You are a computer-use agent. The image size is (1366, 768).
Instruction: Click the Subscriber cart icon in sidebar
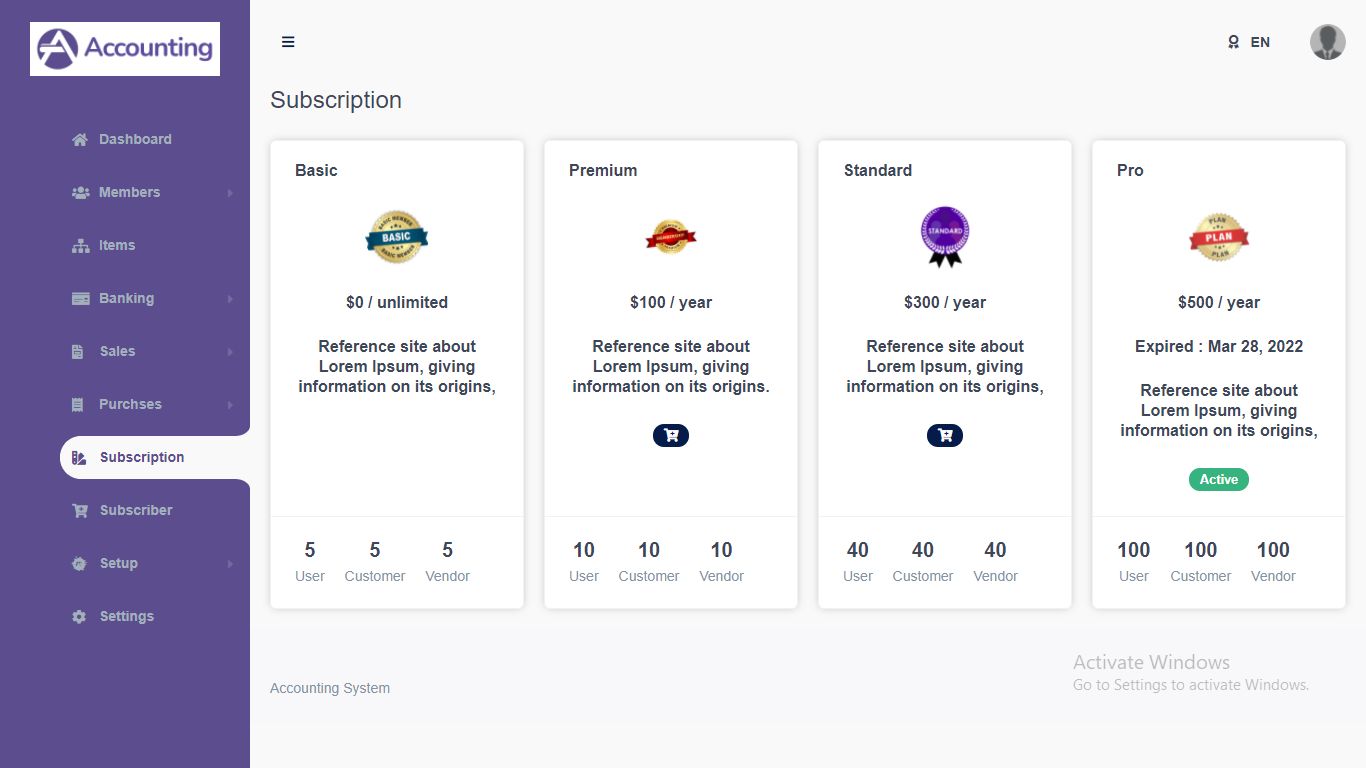80,511
